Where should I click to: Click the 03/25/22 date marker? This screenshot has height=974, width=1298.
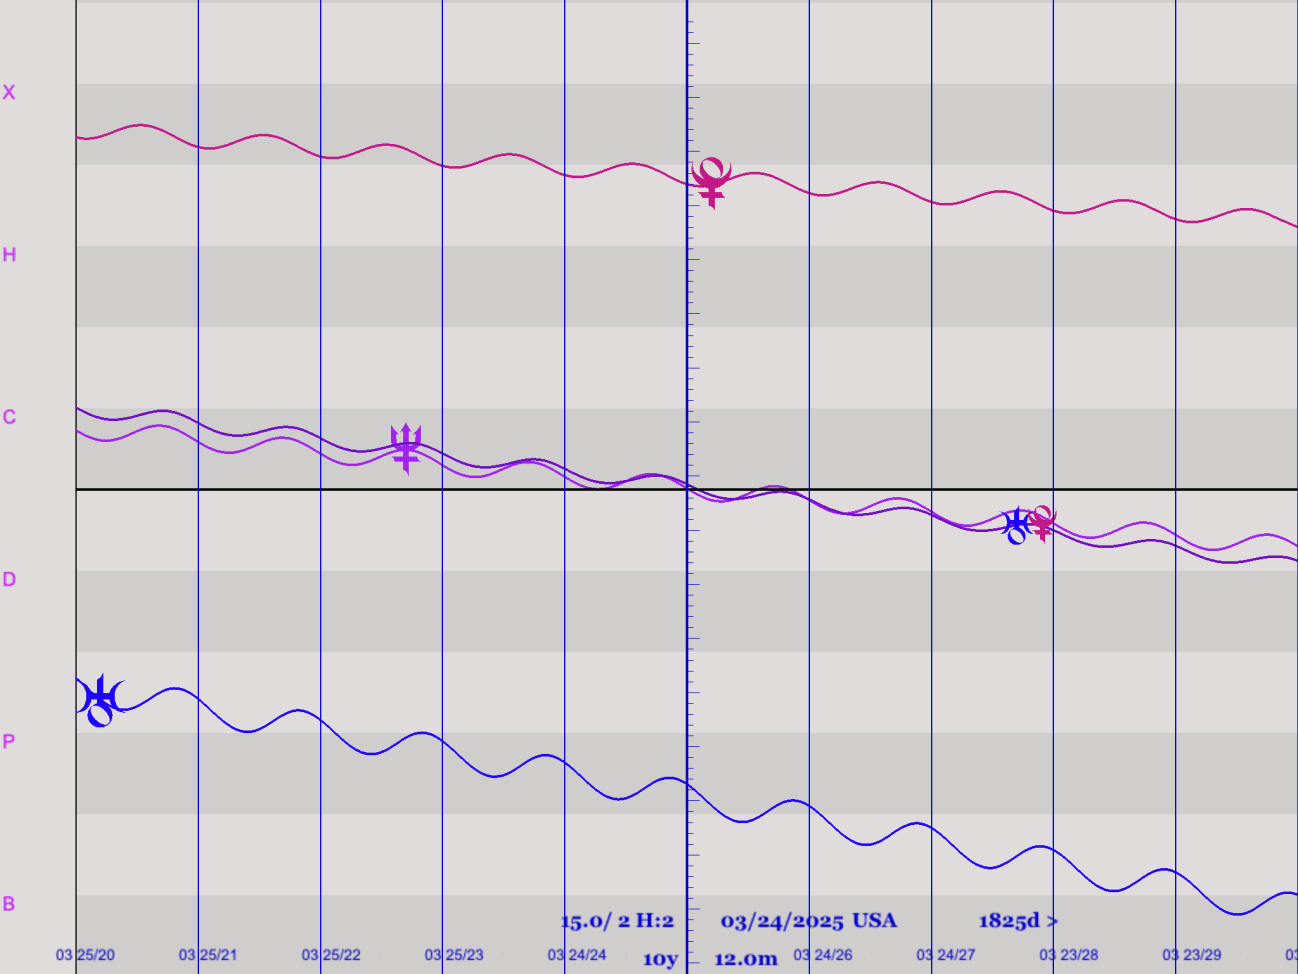331,955
